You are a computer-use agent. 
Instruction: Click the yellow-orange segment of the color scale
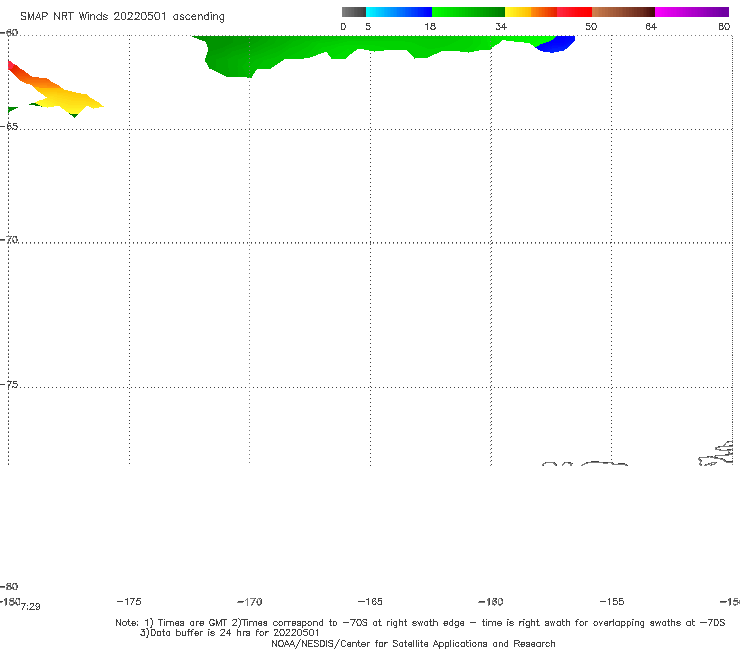tap(531, 12)
